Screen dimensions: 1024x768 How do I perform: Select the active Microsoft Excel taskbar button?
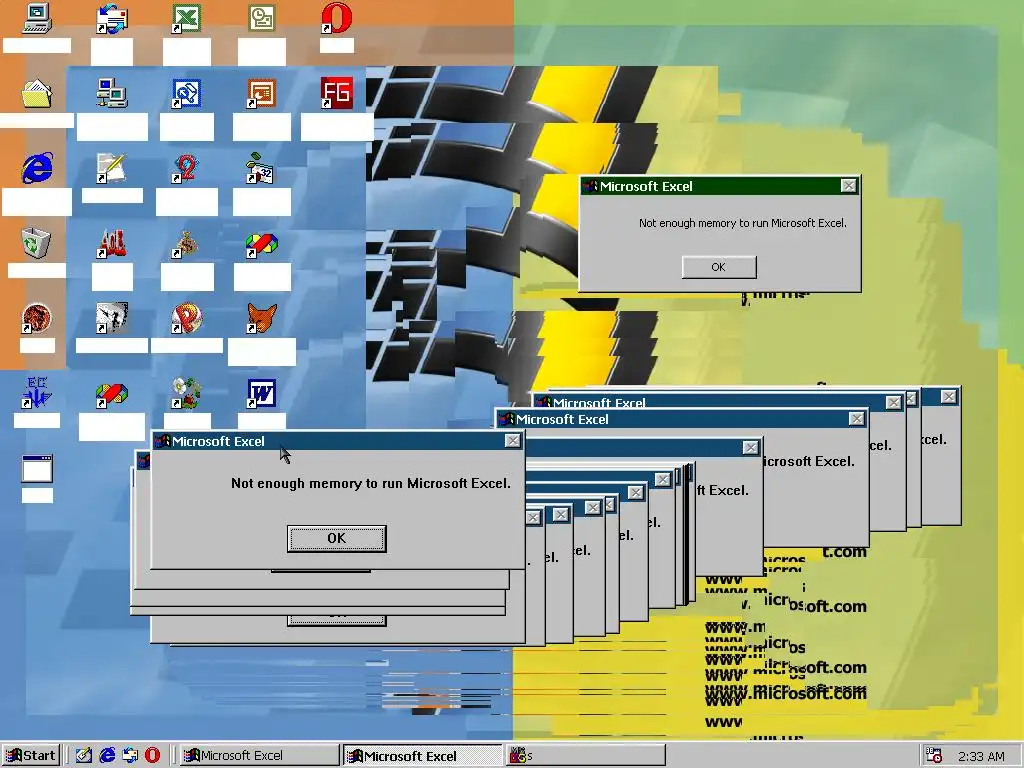423,756
